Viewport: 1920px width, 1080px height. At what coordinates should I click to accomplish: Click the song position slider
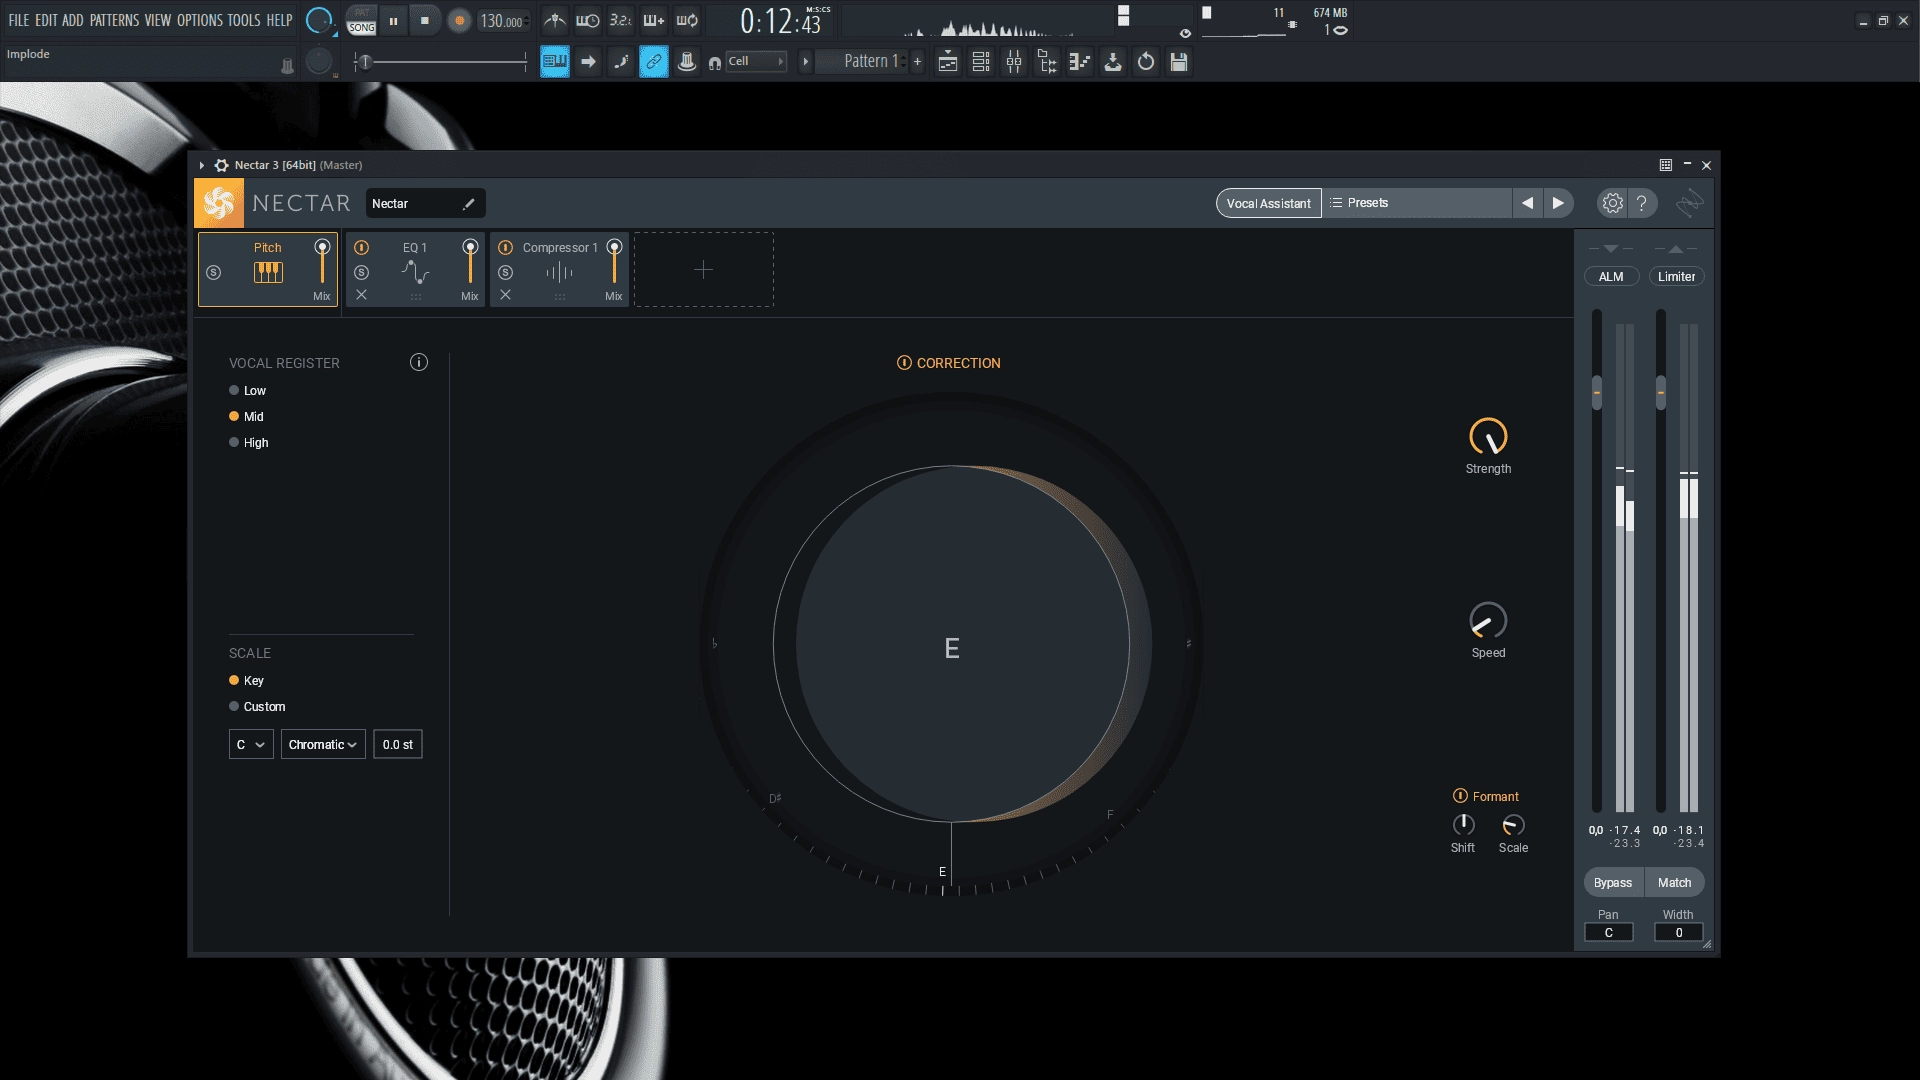(x=441, y=62)
